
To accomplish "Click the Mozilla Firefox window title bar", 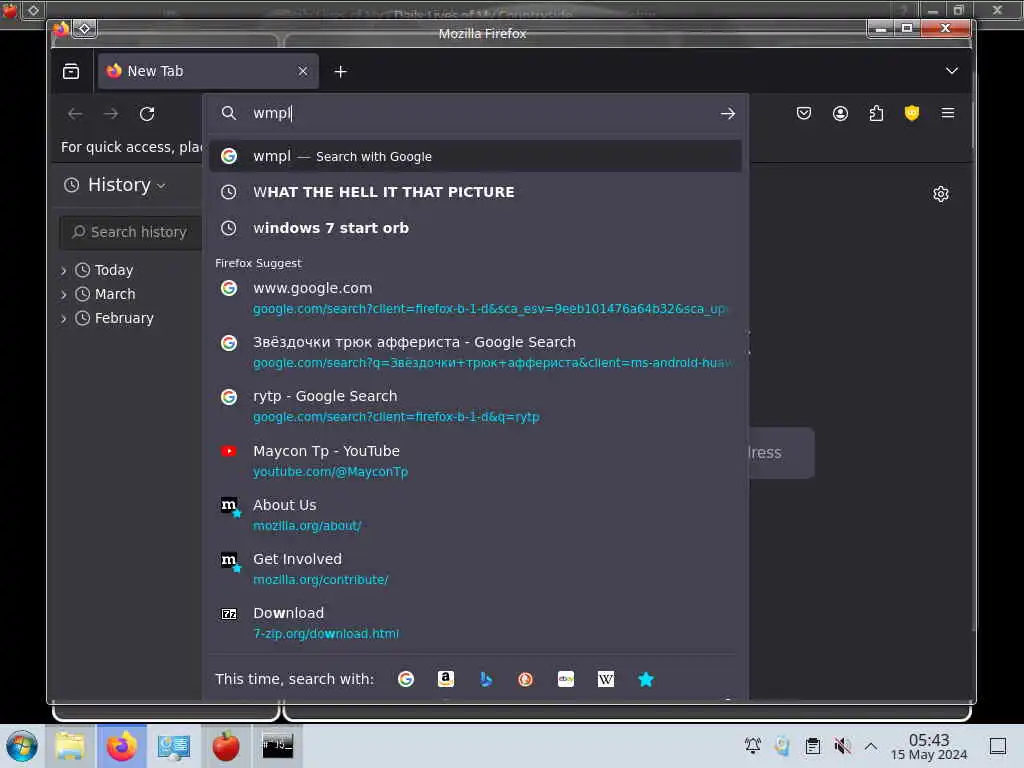I will pos(482,33).
